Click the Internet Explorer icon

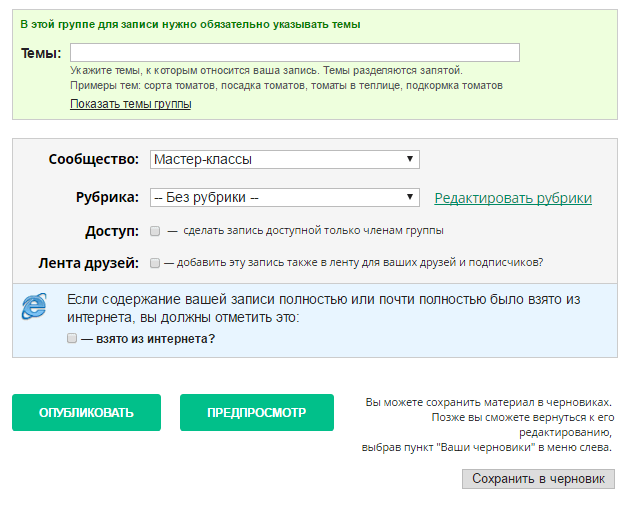tap(34, 307)
